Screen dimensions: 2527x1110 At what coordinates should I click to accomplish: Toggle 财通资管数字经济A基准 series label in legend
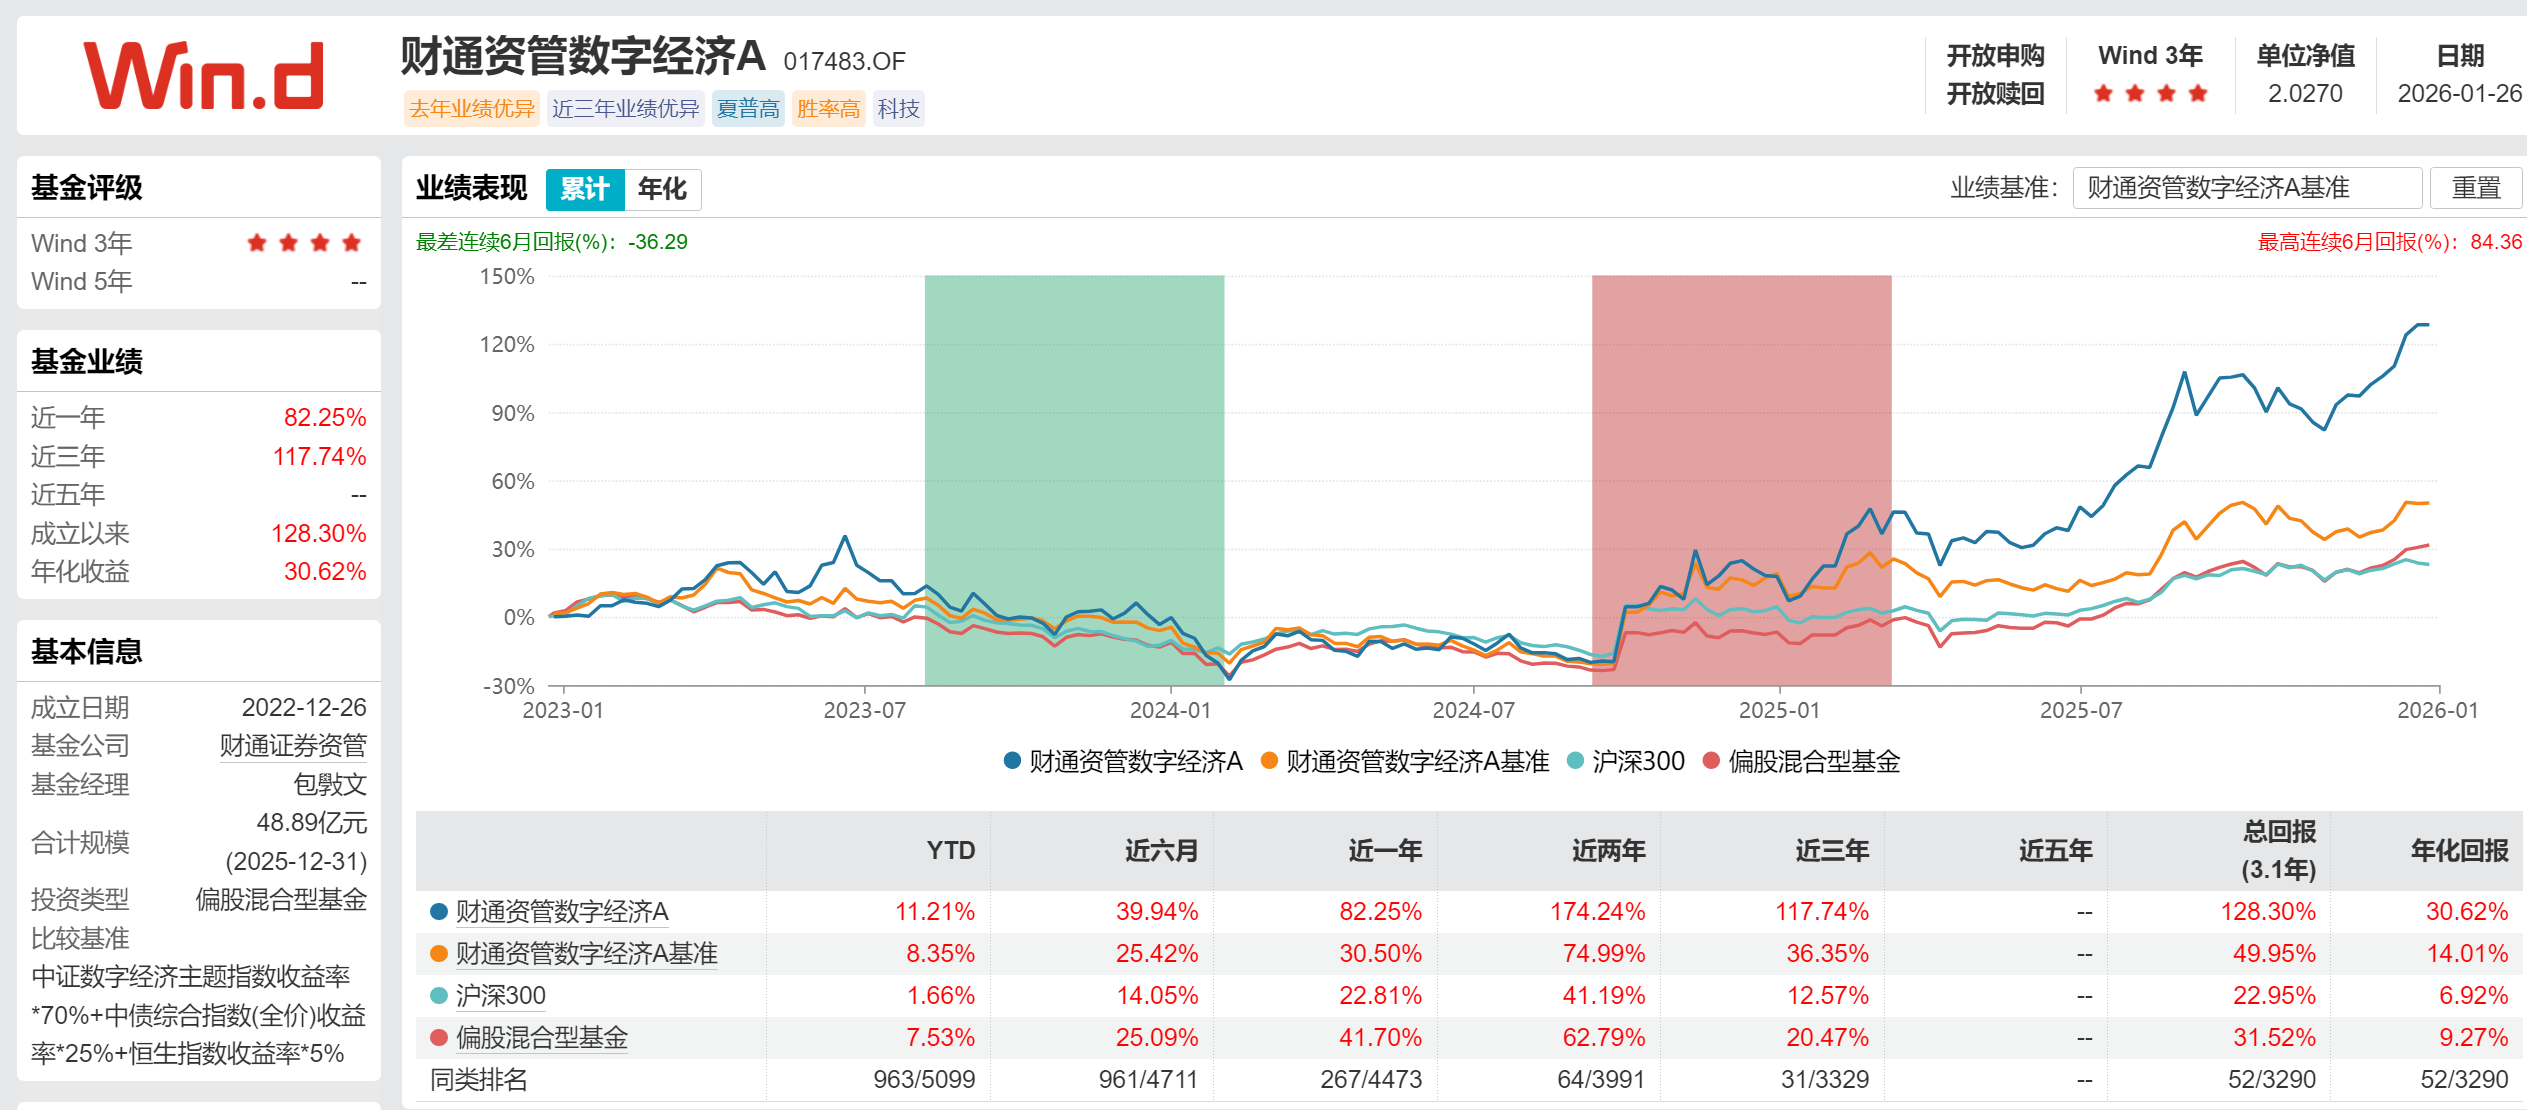[x=1417, y=761]
